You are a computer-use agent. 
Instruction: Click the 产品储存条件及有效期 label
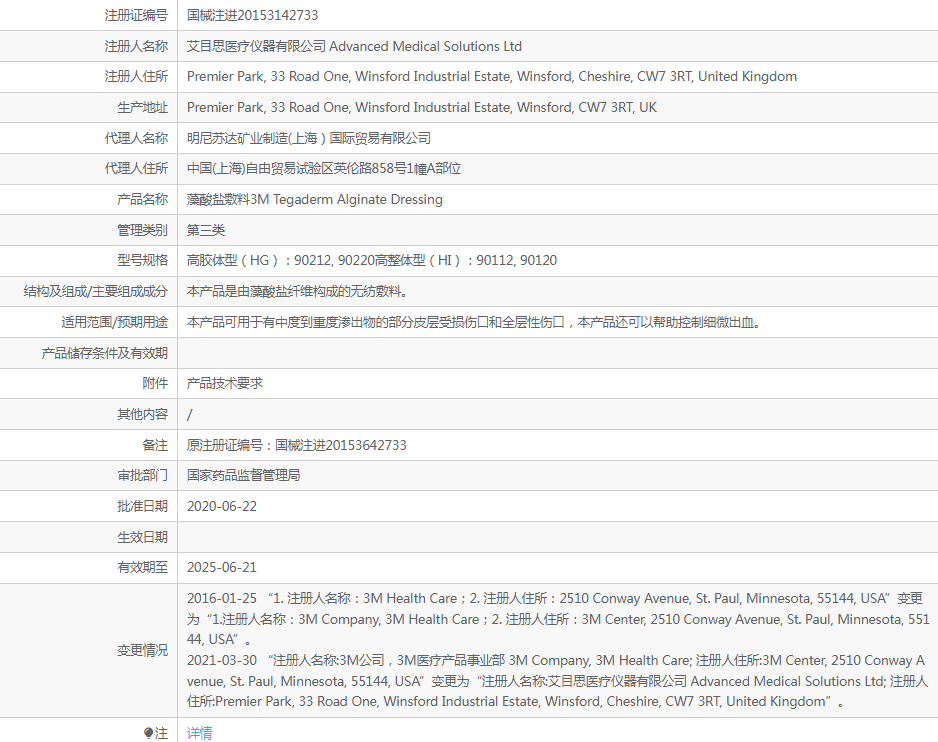(105, 353)
